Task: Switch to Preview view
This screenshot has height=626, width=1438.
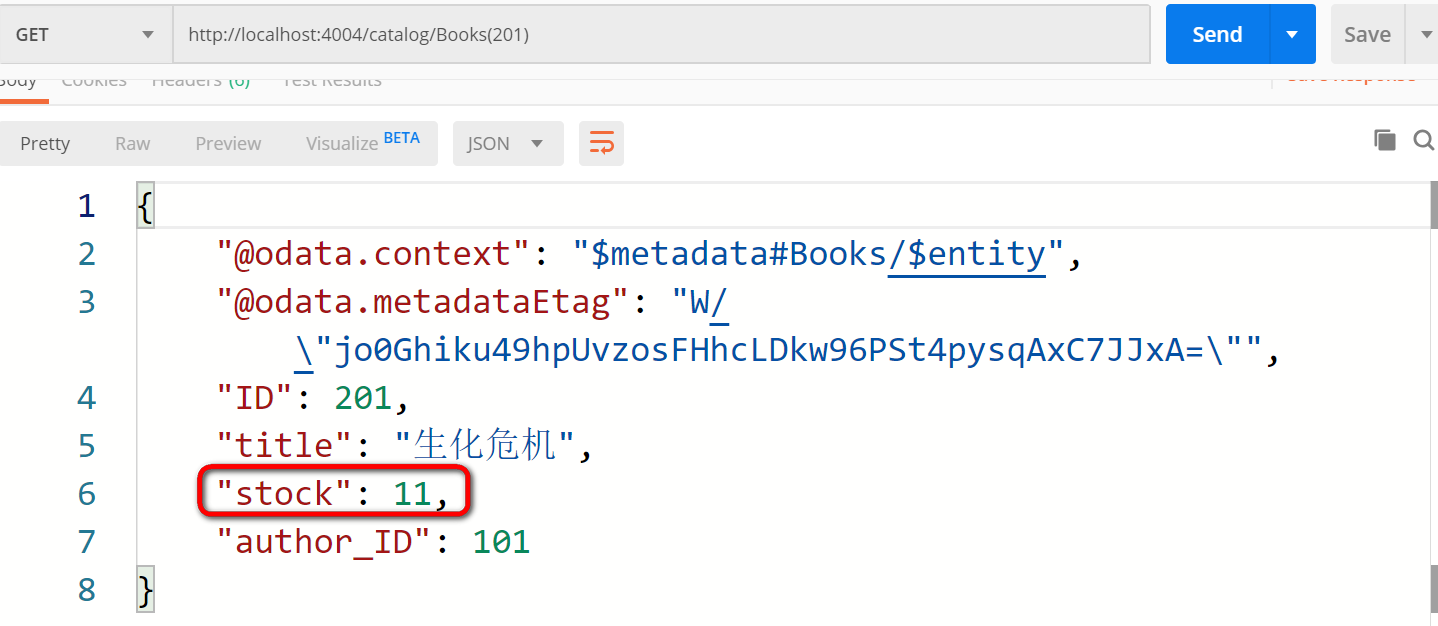Action: (228, 143)
